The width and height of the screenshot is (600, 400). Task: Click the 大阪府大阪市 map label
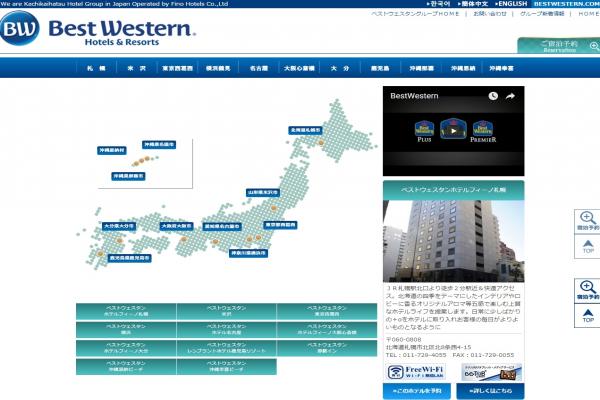click(x=176, y=226)
